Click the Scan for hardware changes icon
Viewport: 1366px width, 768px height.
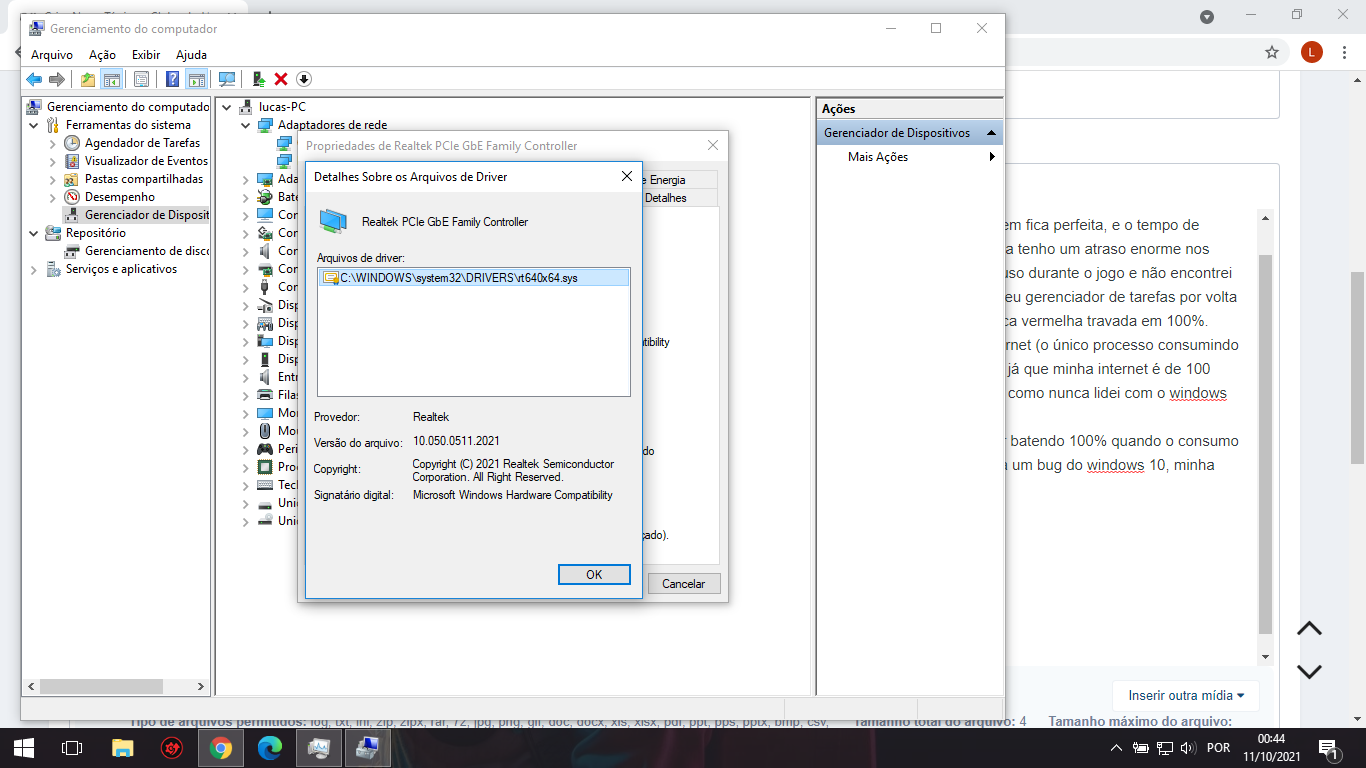click(227, 79)
